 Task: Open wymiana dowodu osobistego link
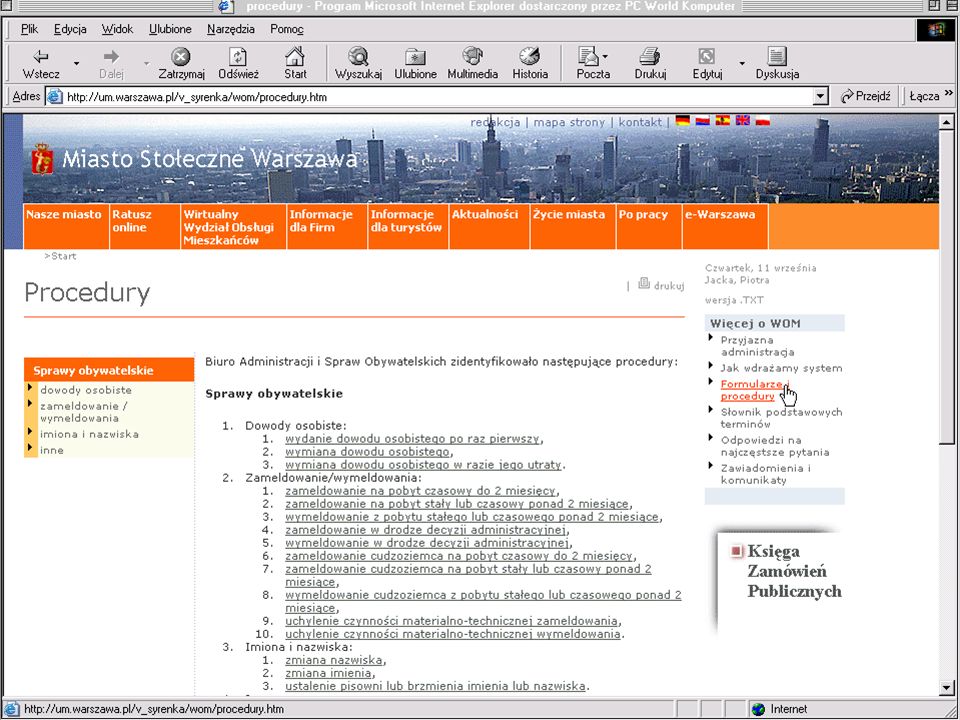click(367, 452)
